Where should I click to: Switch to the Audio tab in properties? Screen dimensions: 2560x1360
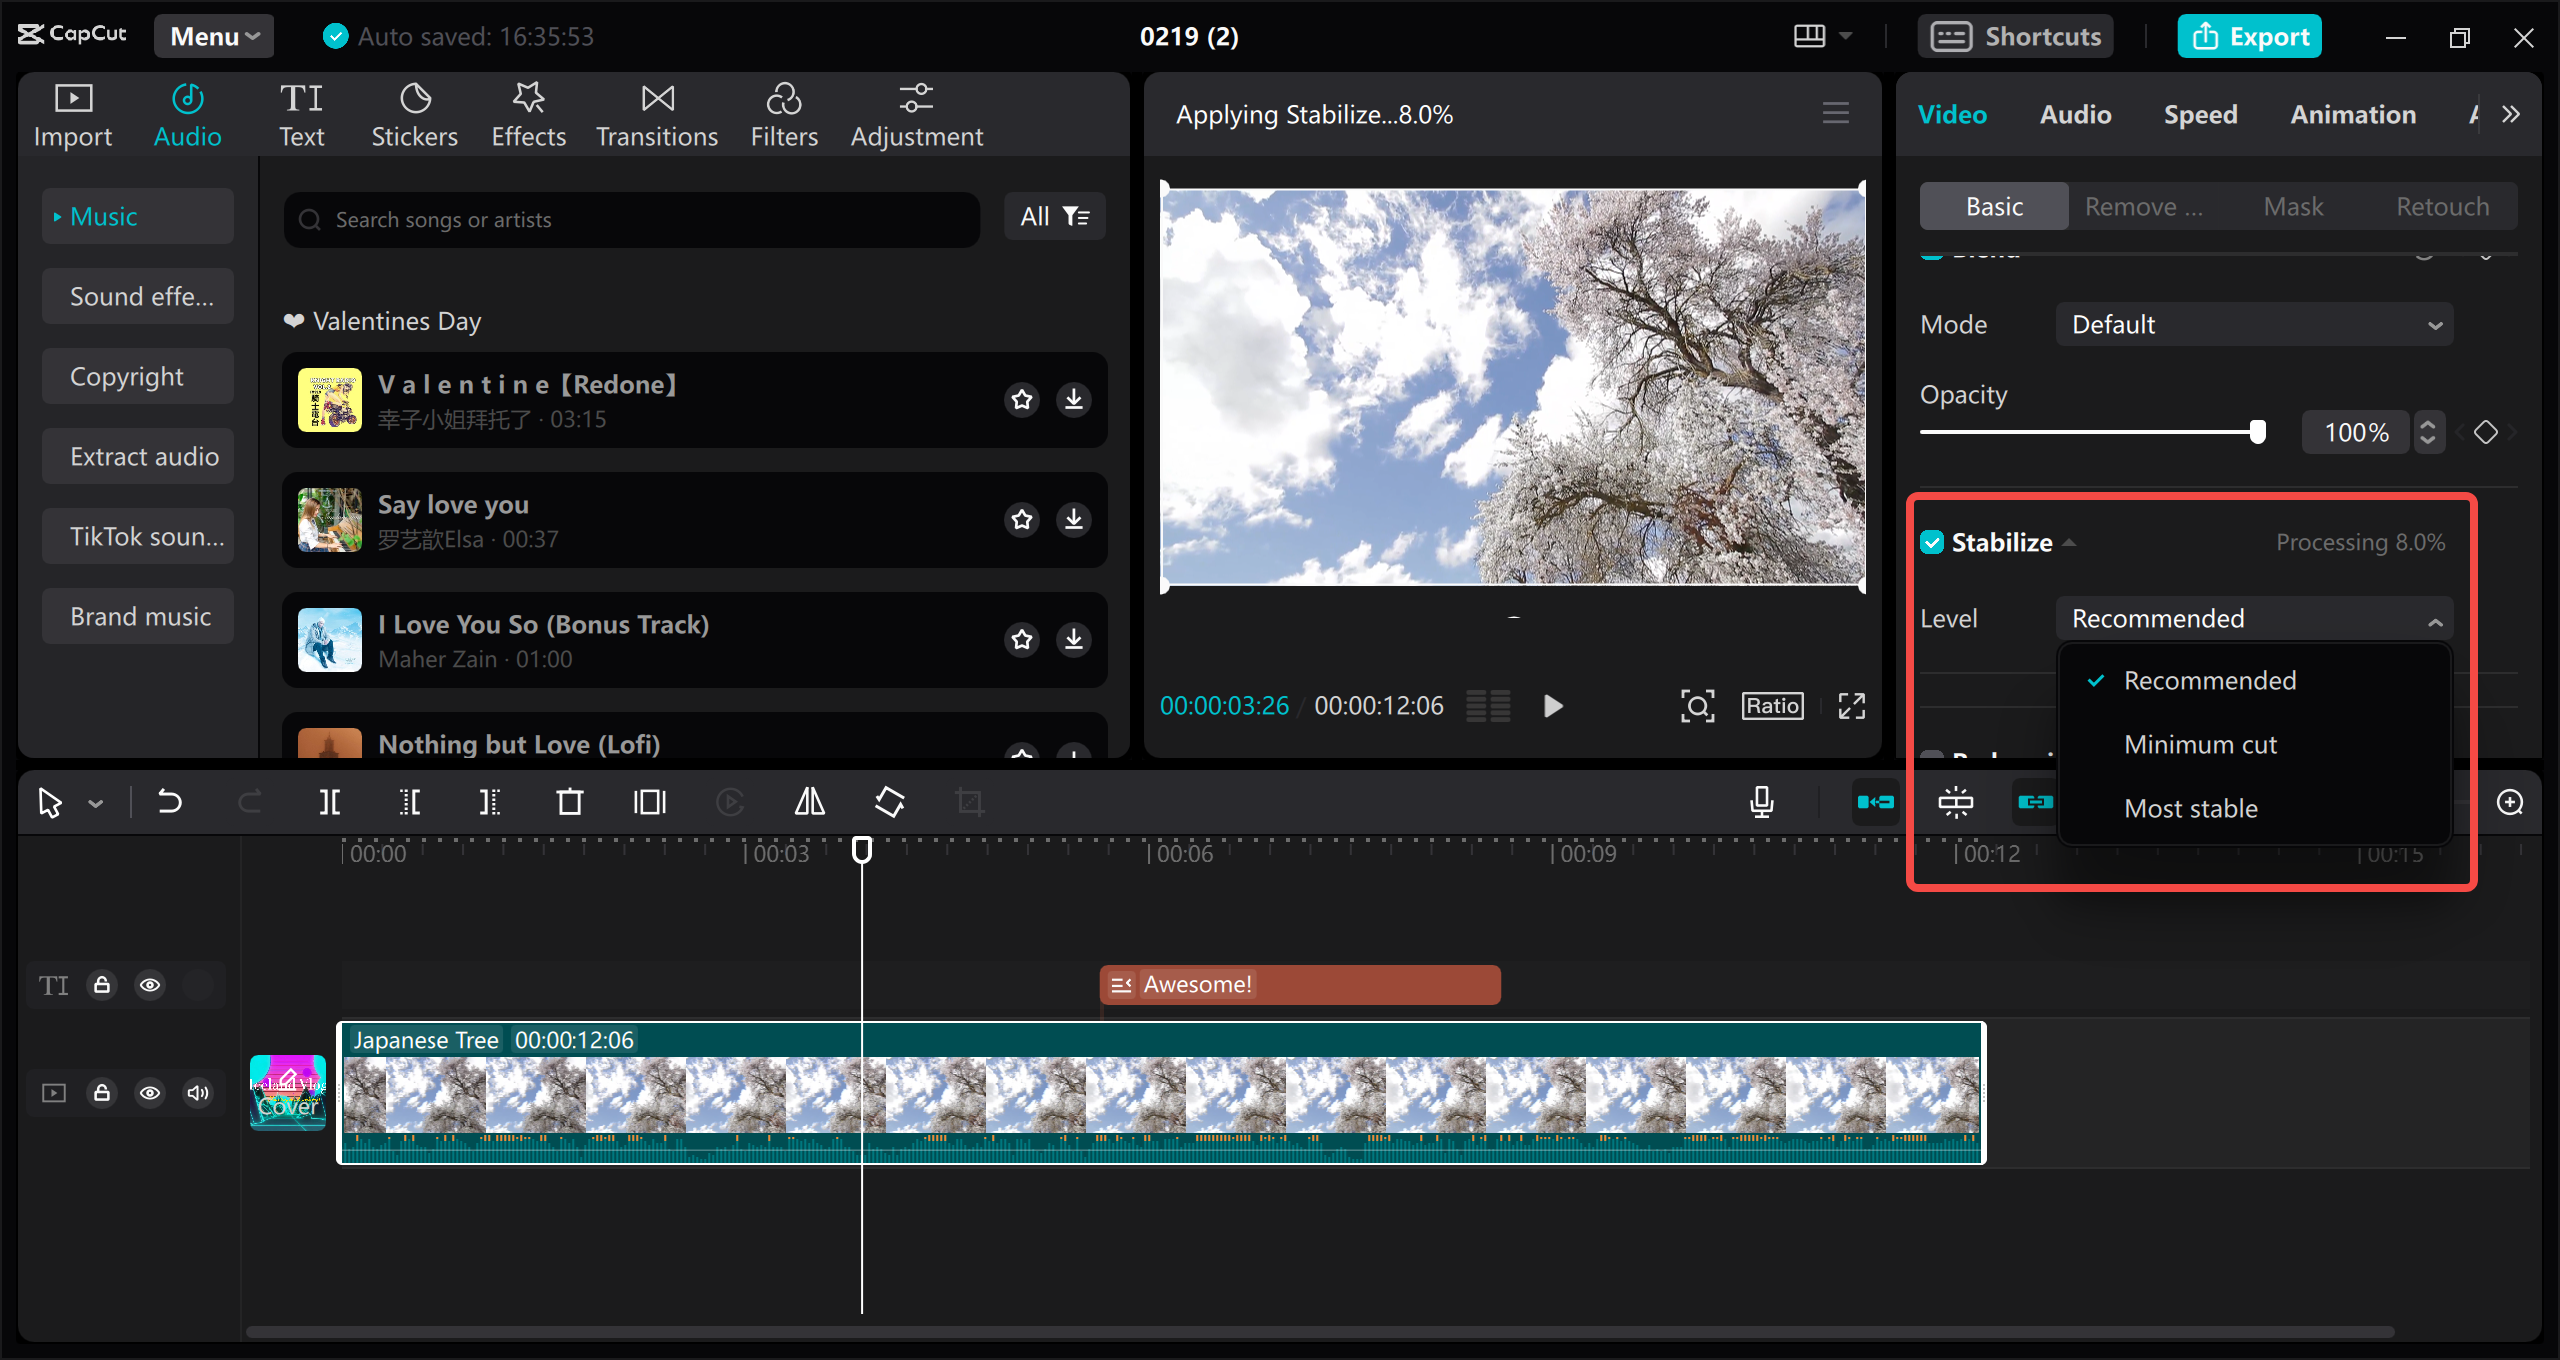(x=2074, y=112)
